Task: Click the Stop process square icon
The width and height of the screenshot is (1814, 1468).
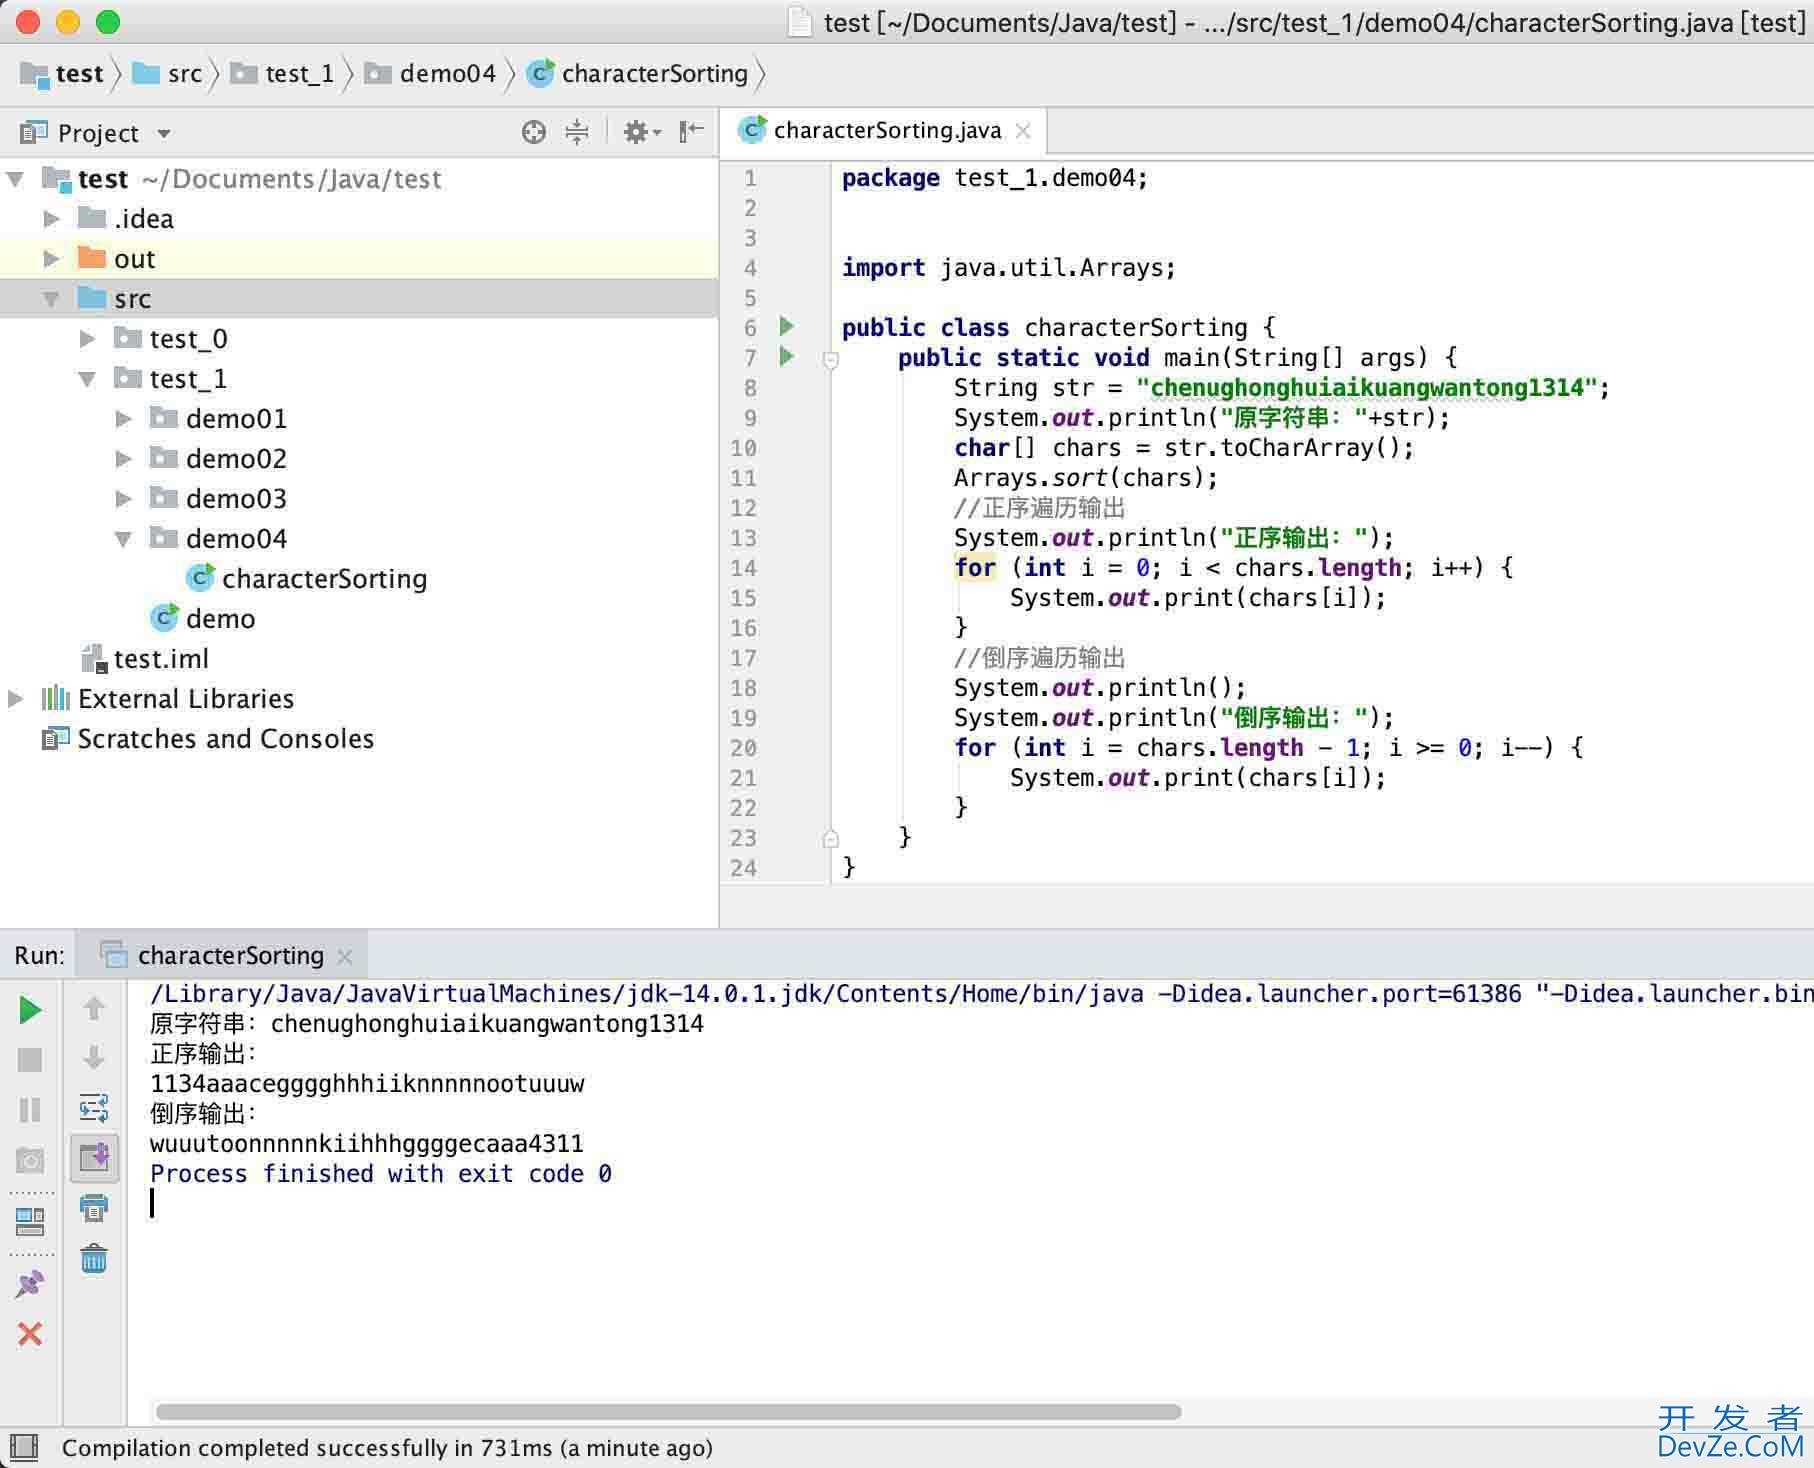Action: pos(30,1060)
